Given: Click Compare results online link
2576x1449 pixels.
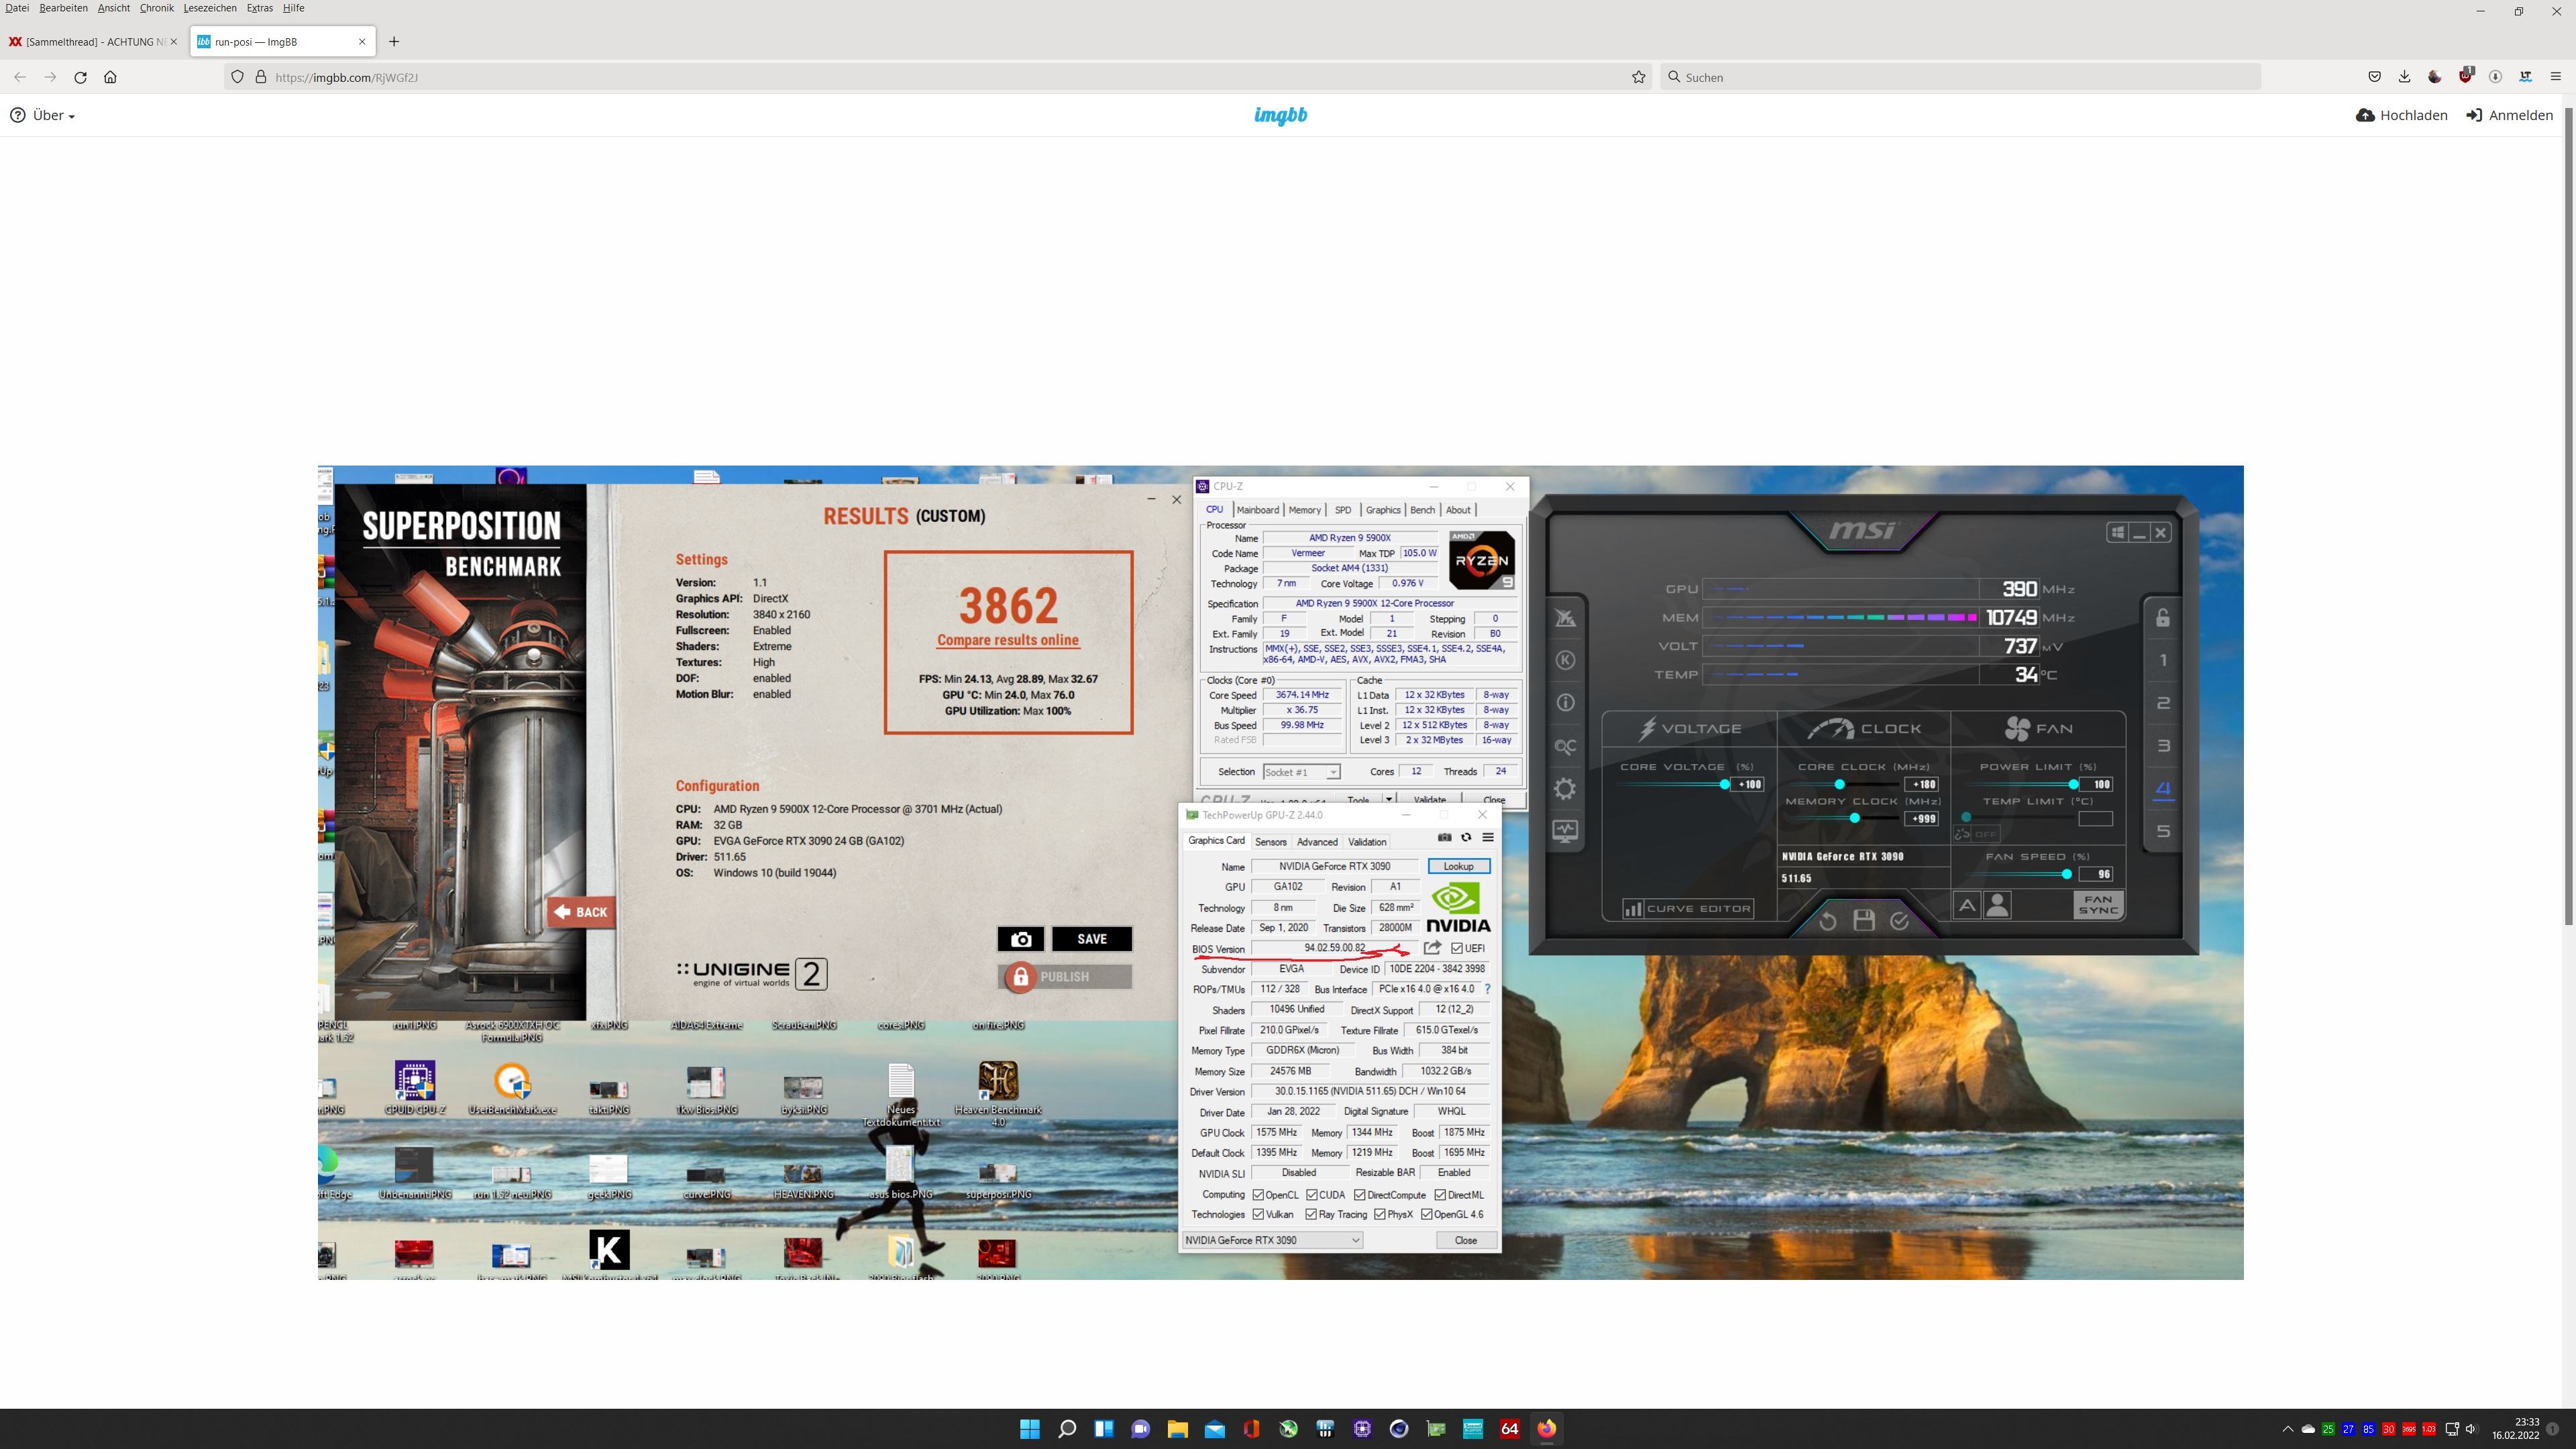Looking at the screenshot, I should pyautogui.click(x=1008, y=640).
